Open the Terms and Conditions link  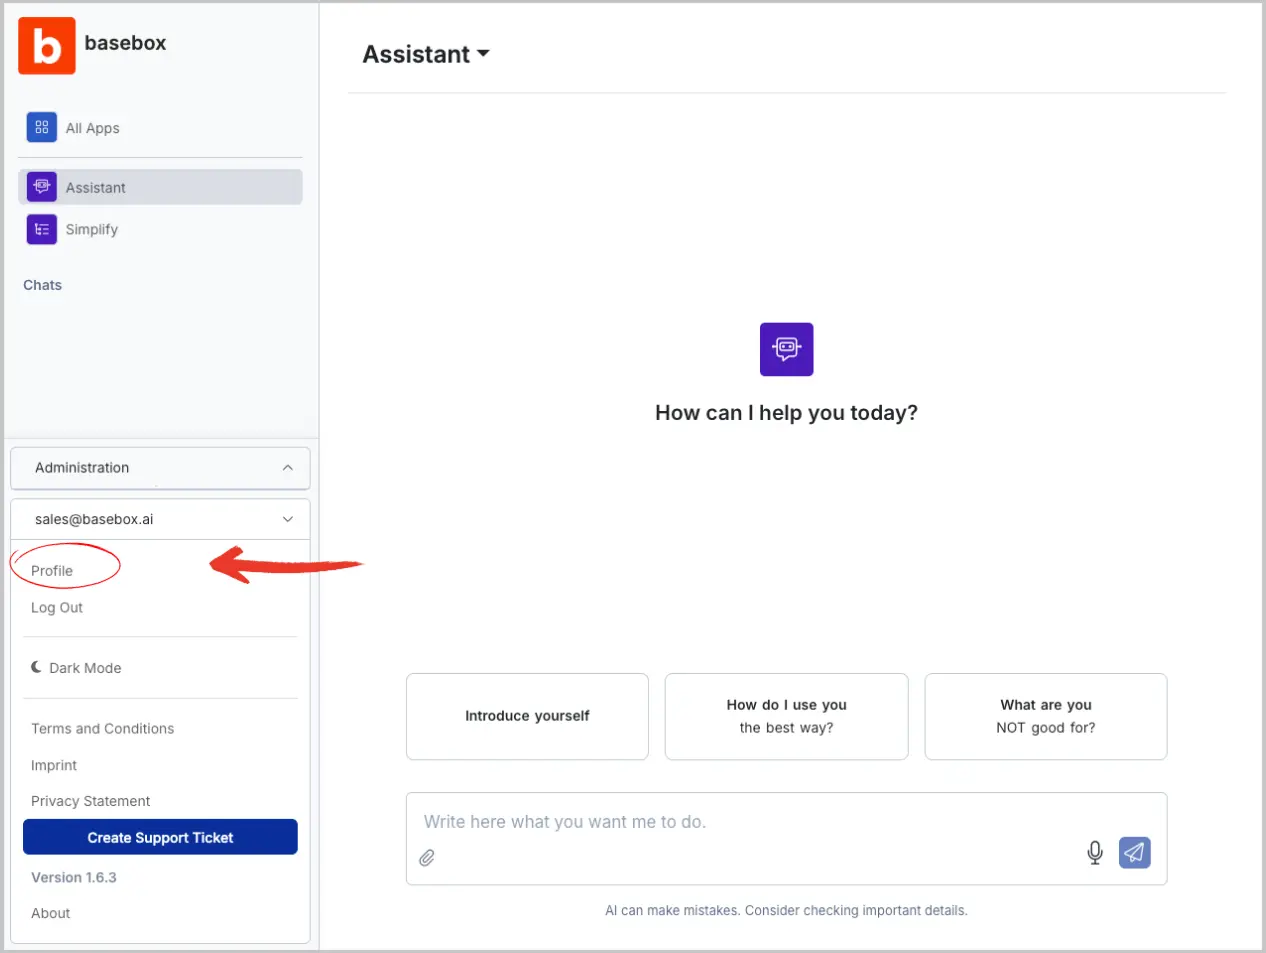point(102,729)
